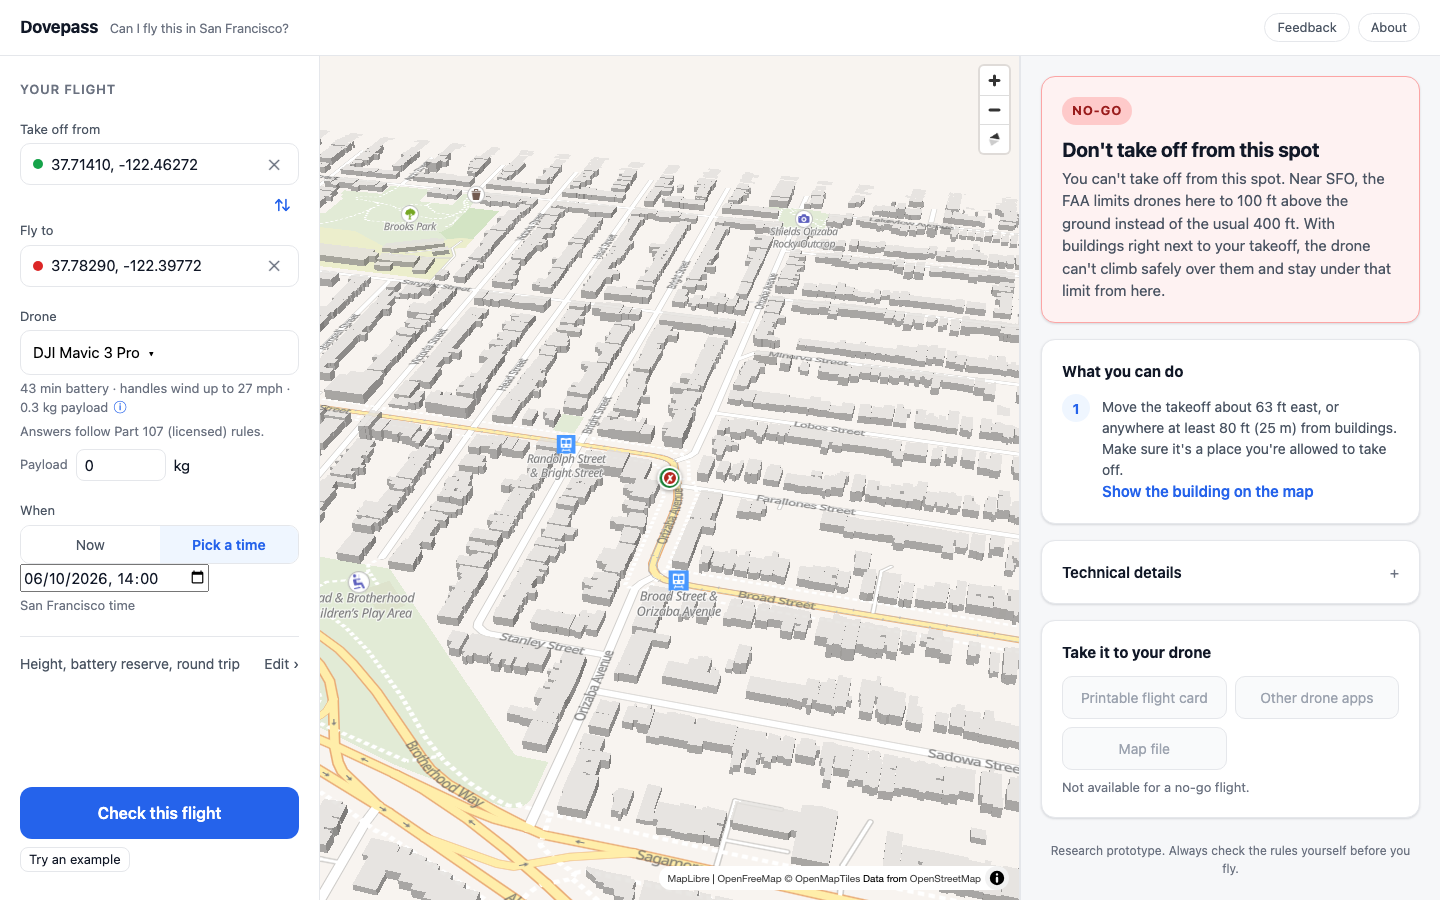
Task: Zoom out on the map
Action: pos(994,110)
